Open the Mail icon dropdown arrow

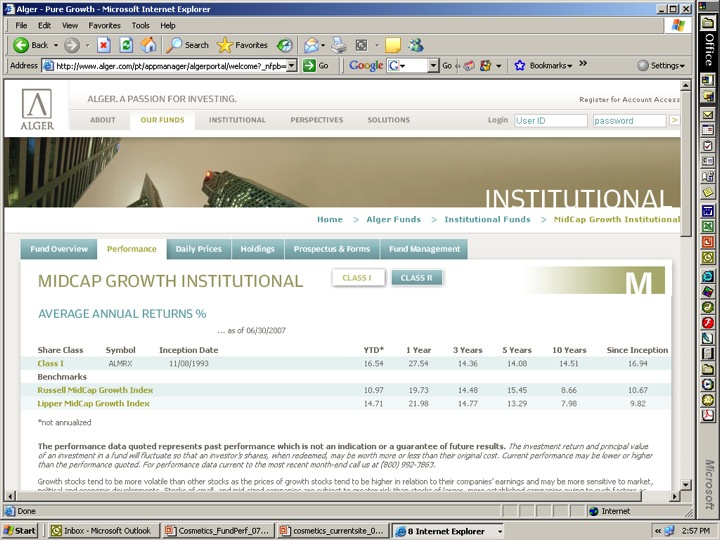323,45
